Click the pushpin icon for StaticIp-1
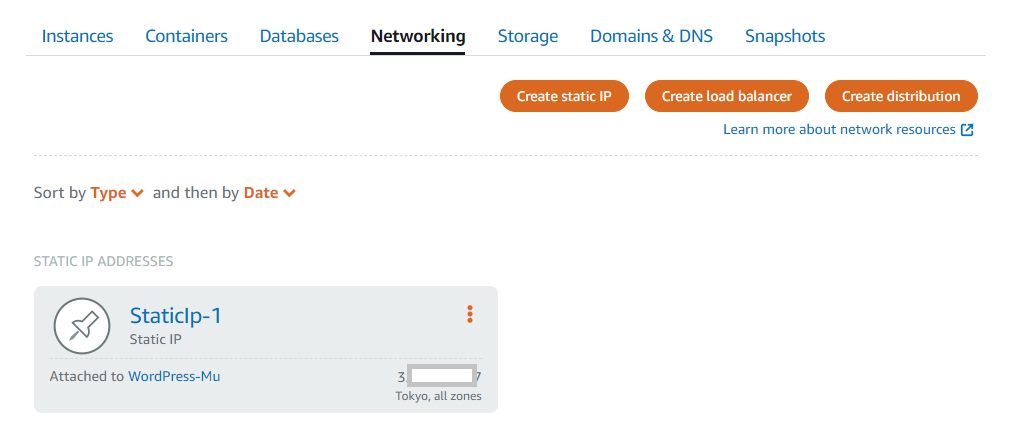 tap(82, 326)
